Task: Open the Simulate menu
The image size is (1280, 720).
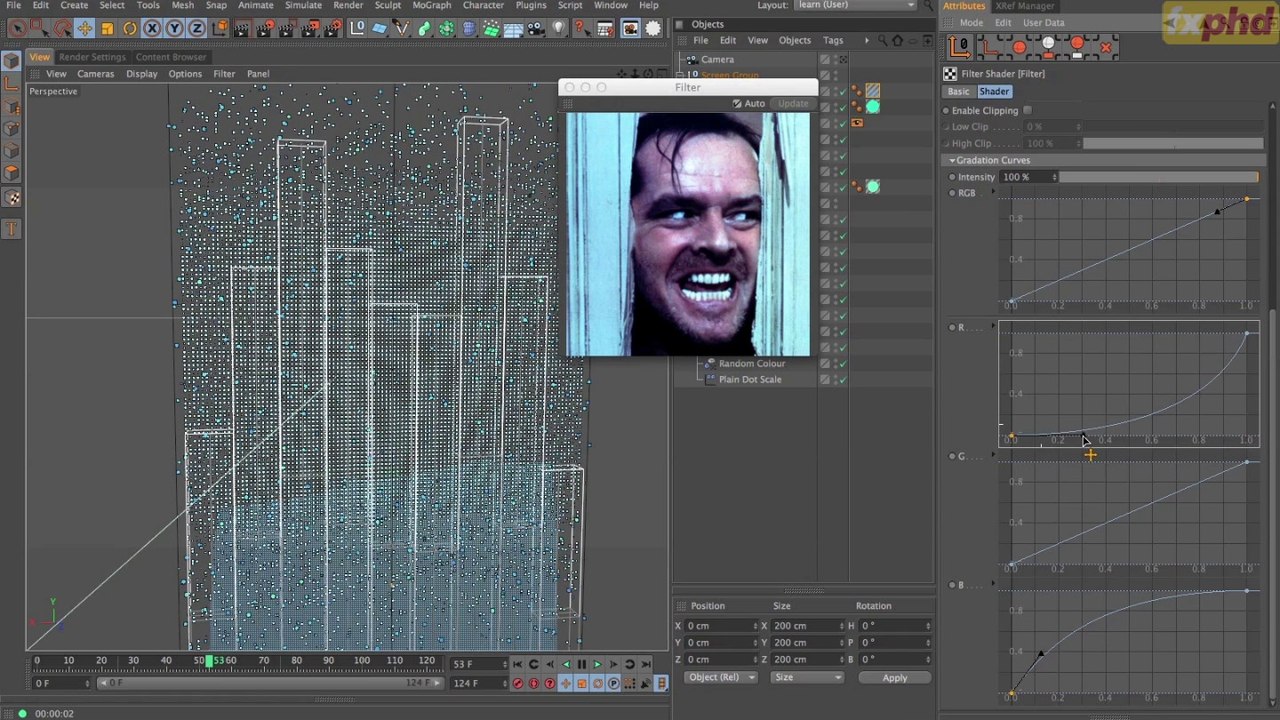Action: pos(303,5)
